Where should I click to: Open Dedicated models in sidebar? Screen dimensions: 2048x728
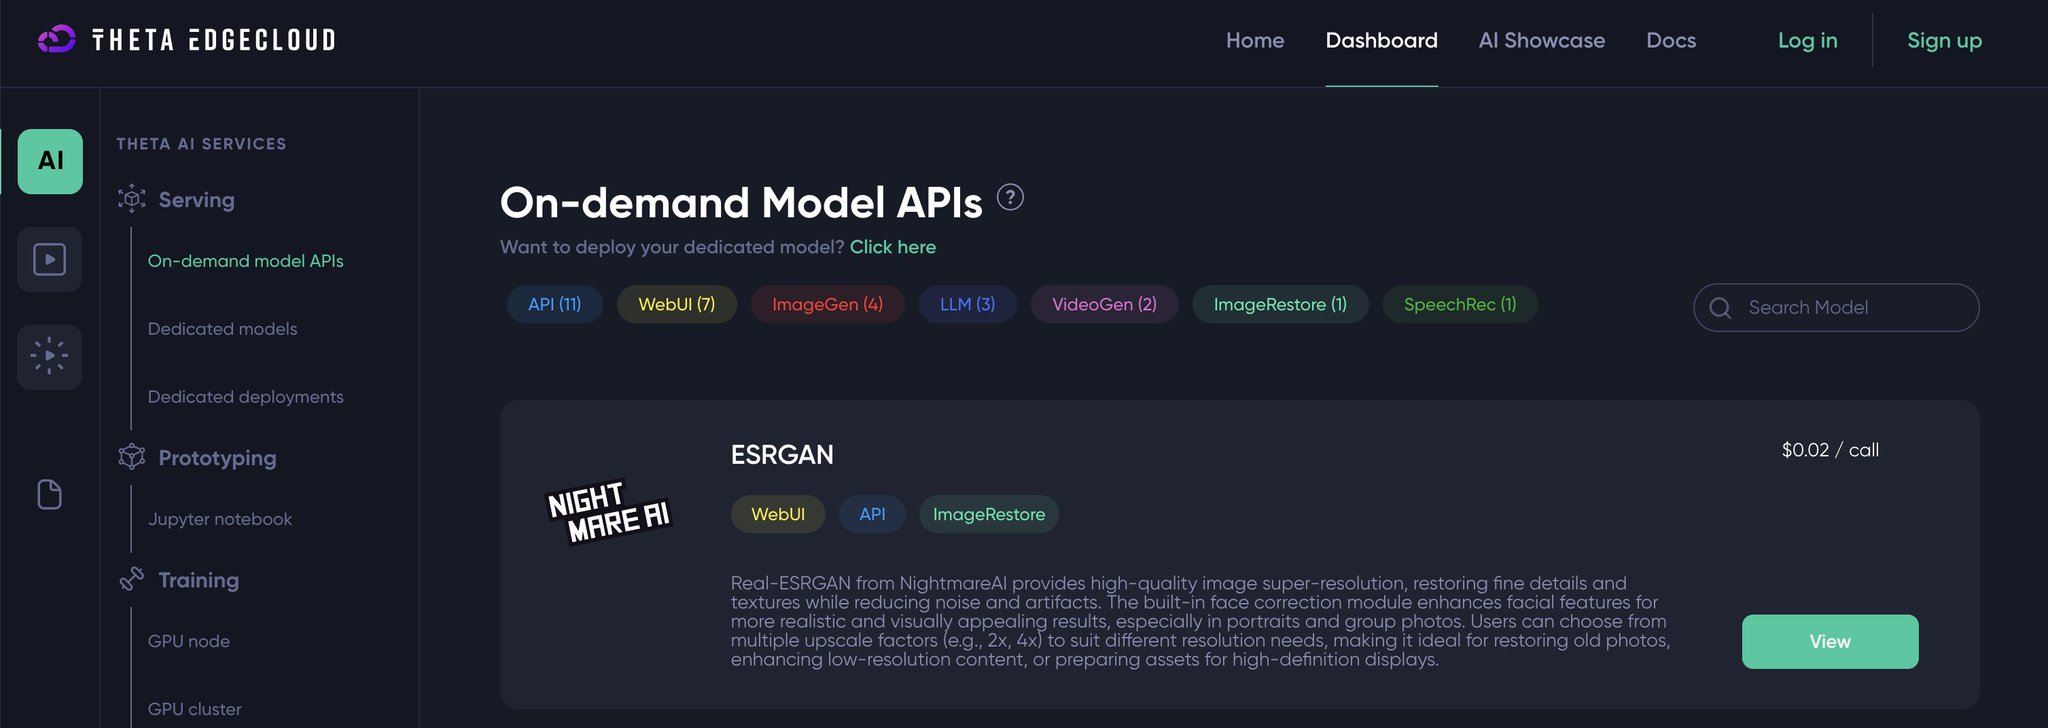click(222, 329)
